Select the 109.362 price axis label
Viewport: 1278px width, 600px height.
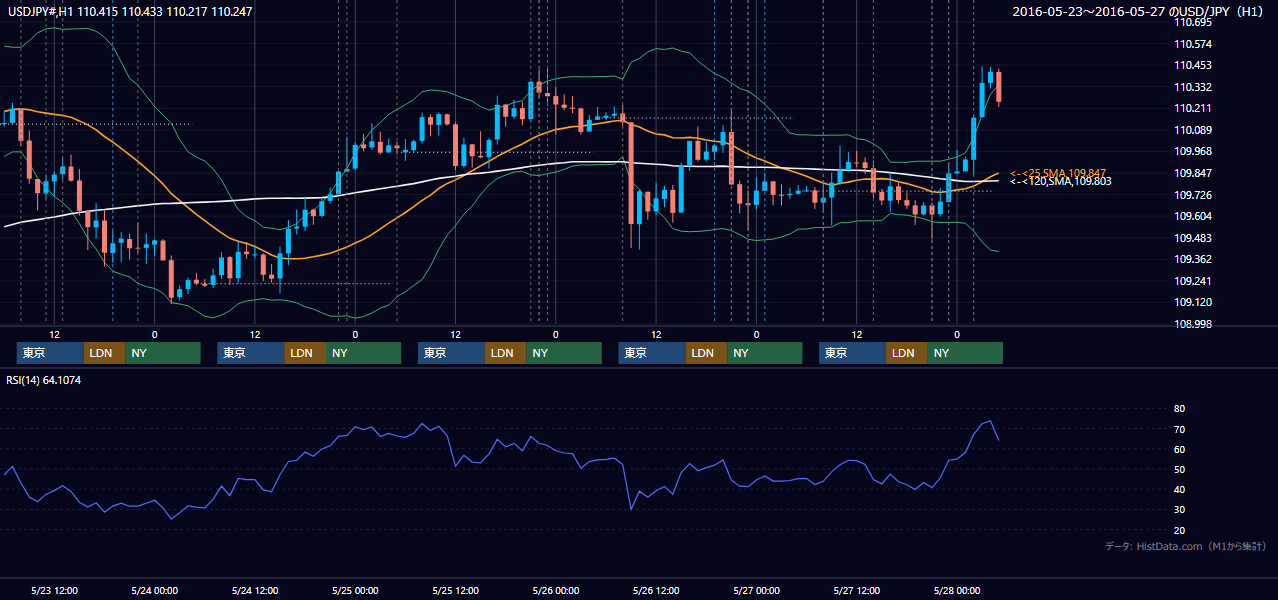pyautogui.click(x=1192, y=259)
